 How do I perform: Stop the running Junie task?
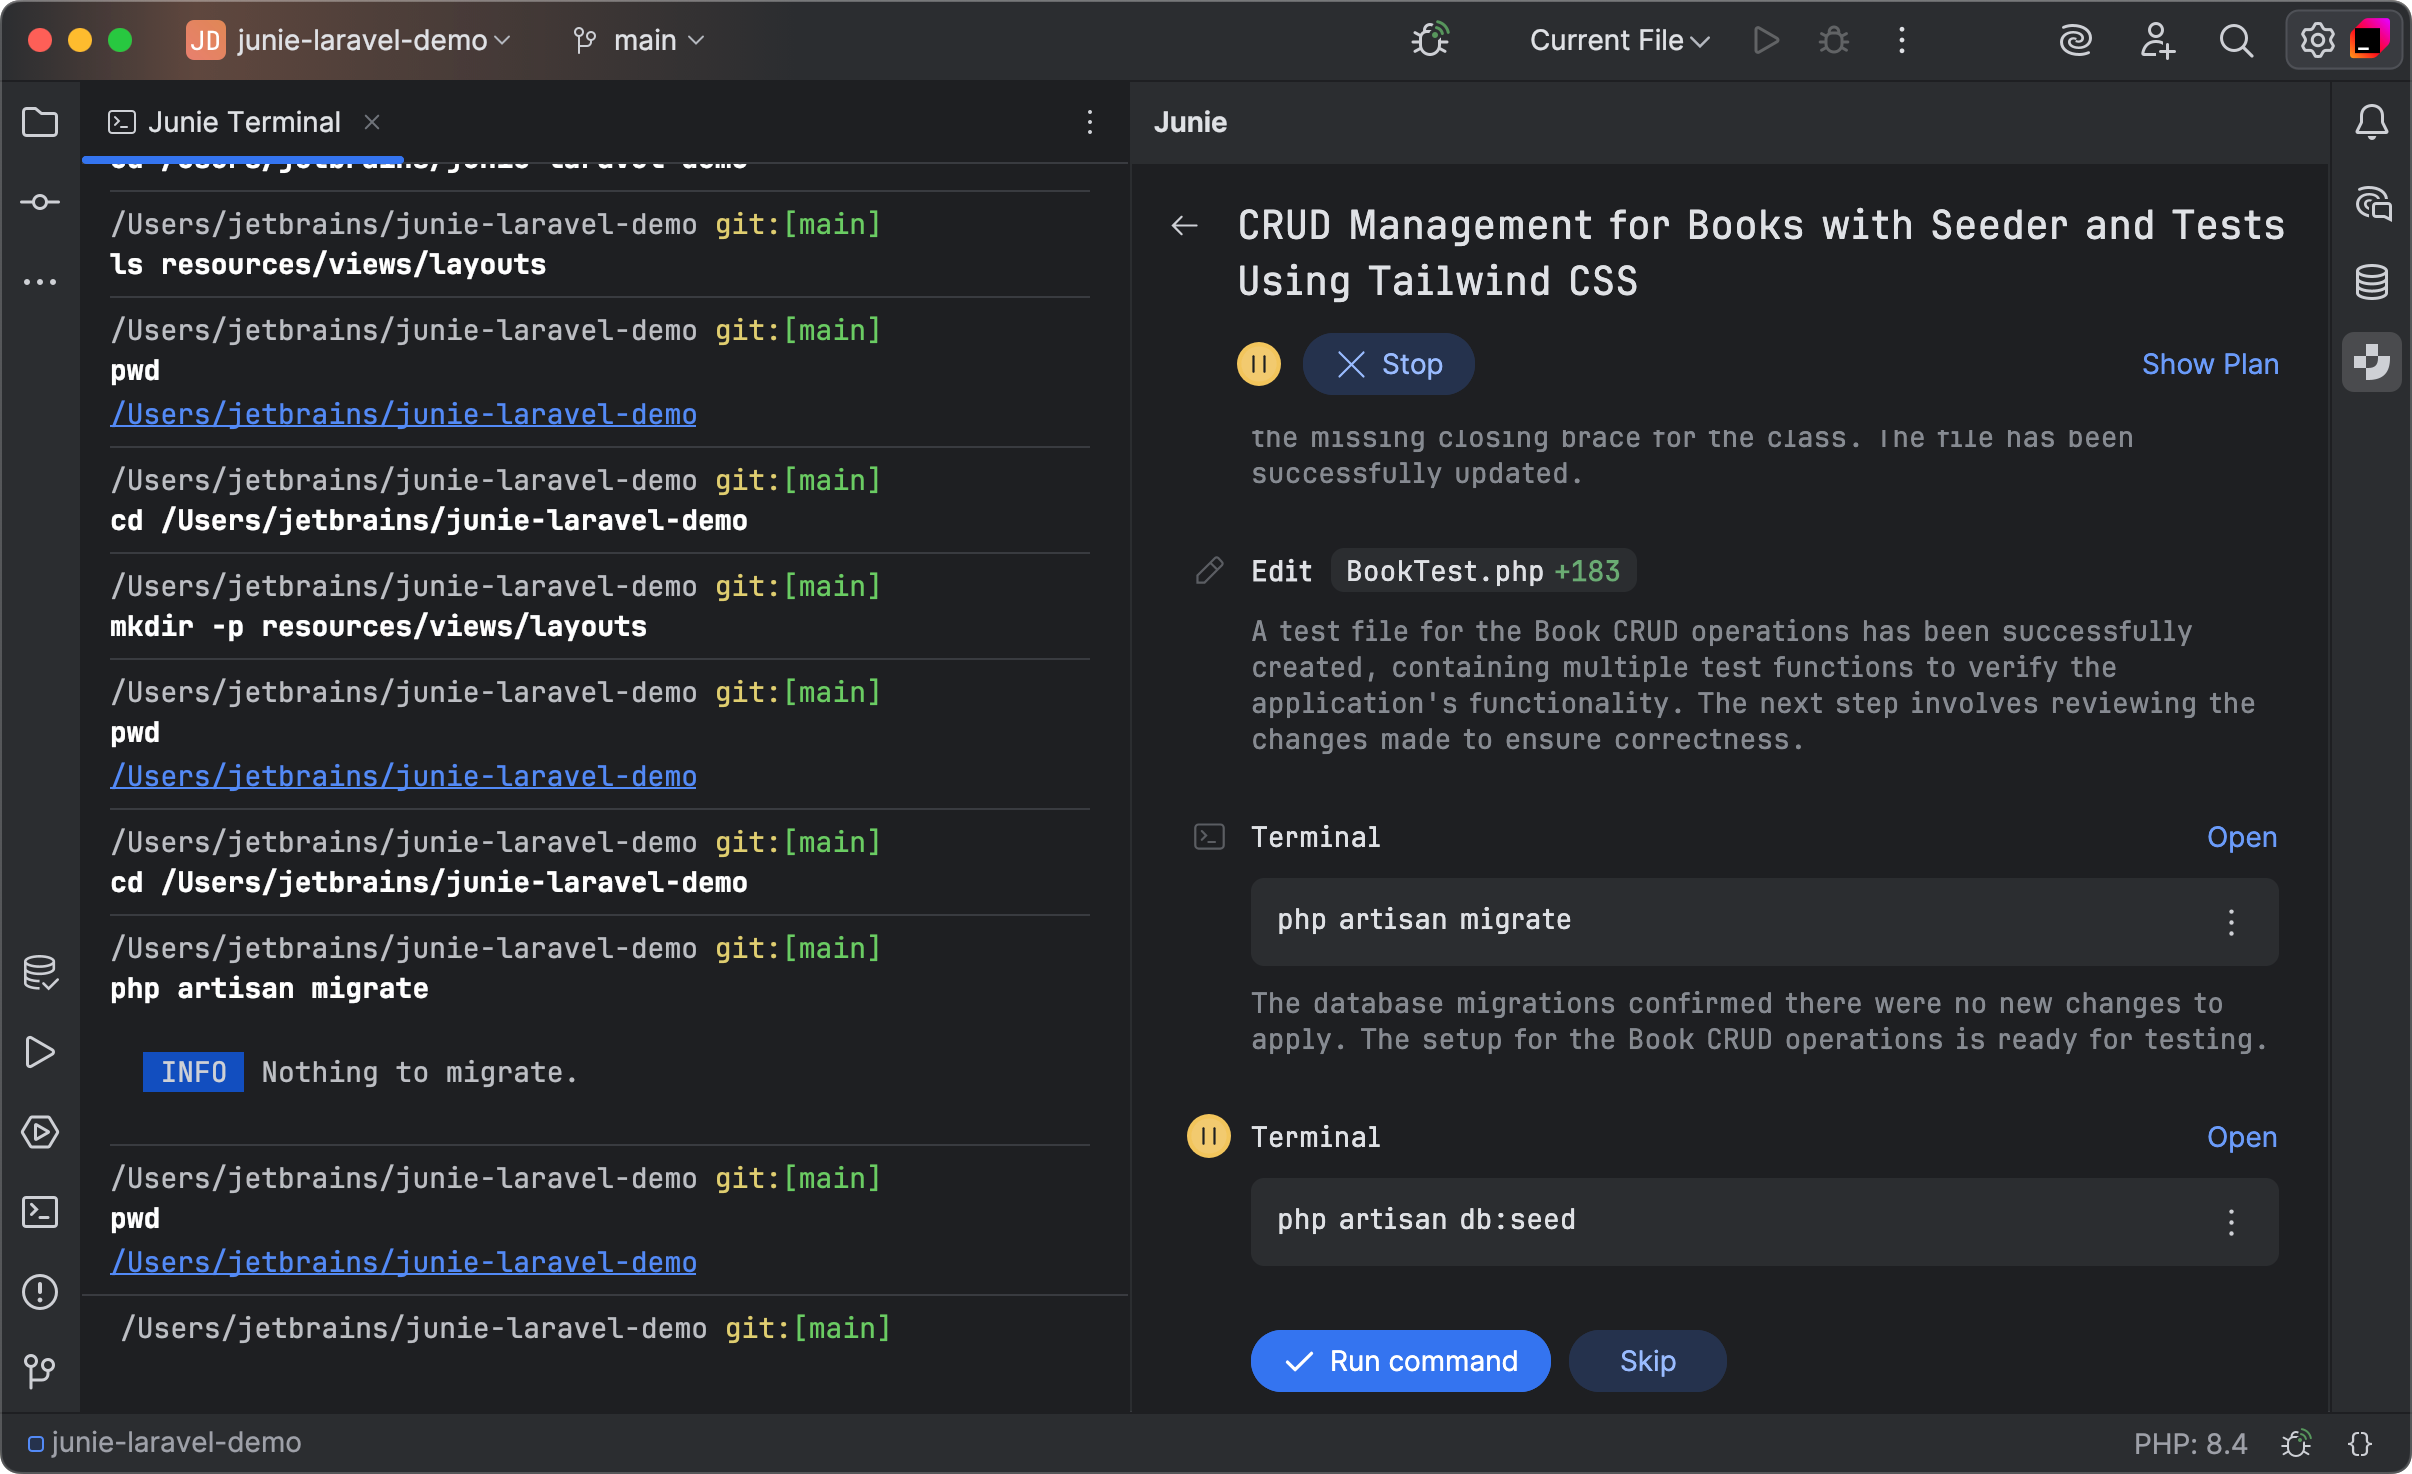point(1389,364)
